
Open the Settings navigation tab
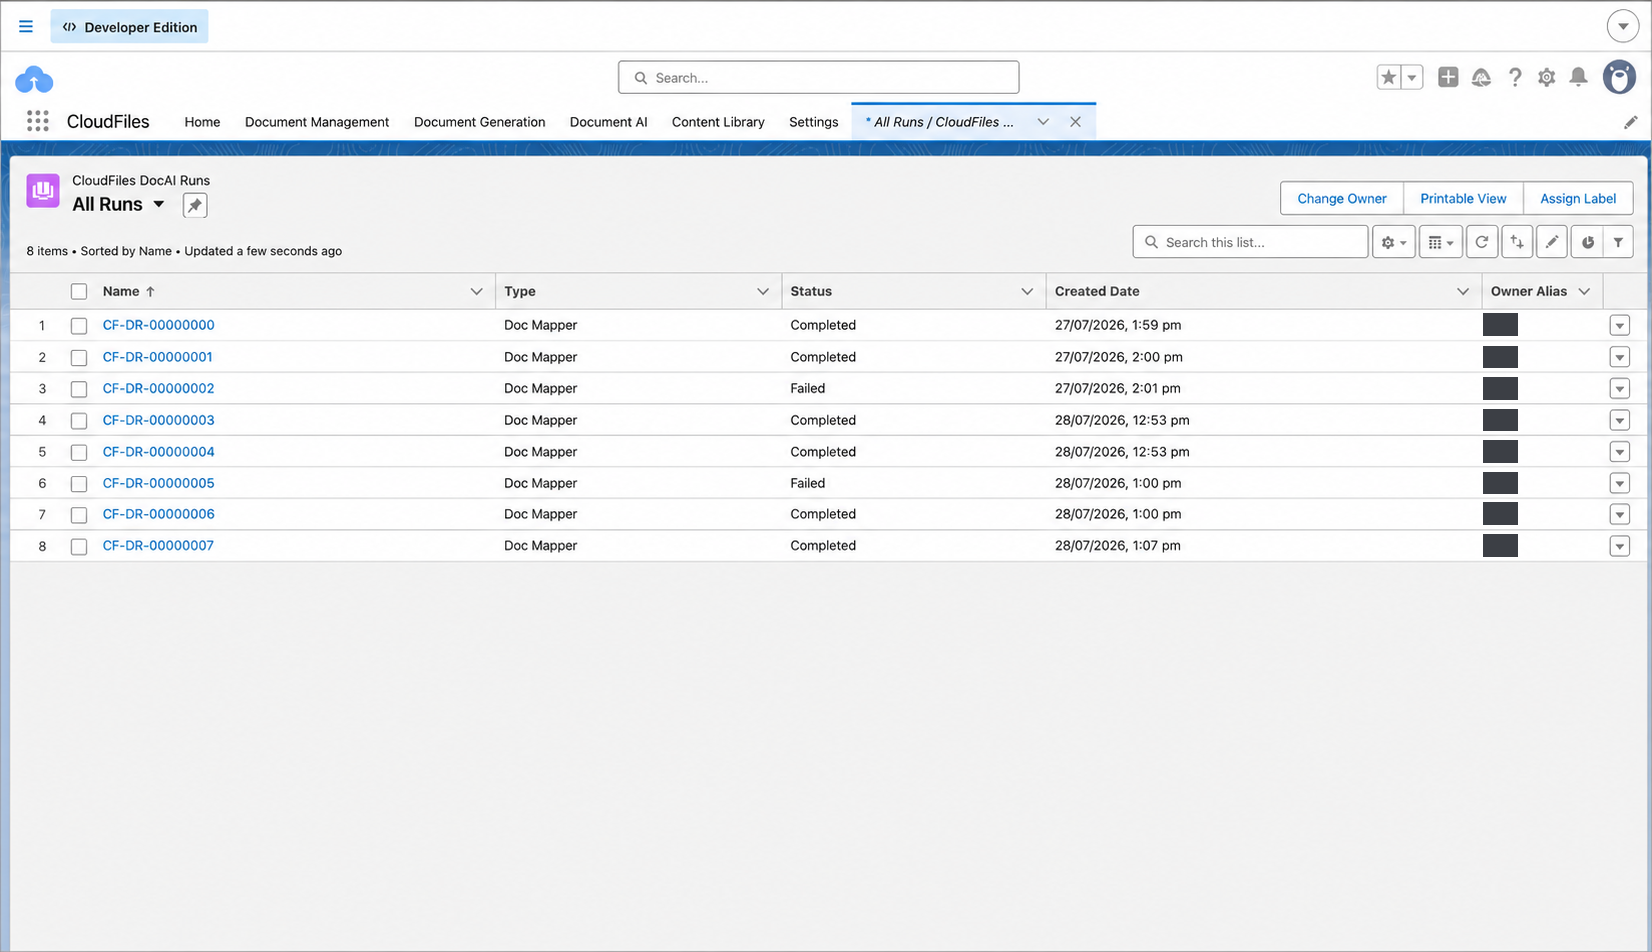point(814,122)
